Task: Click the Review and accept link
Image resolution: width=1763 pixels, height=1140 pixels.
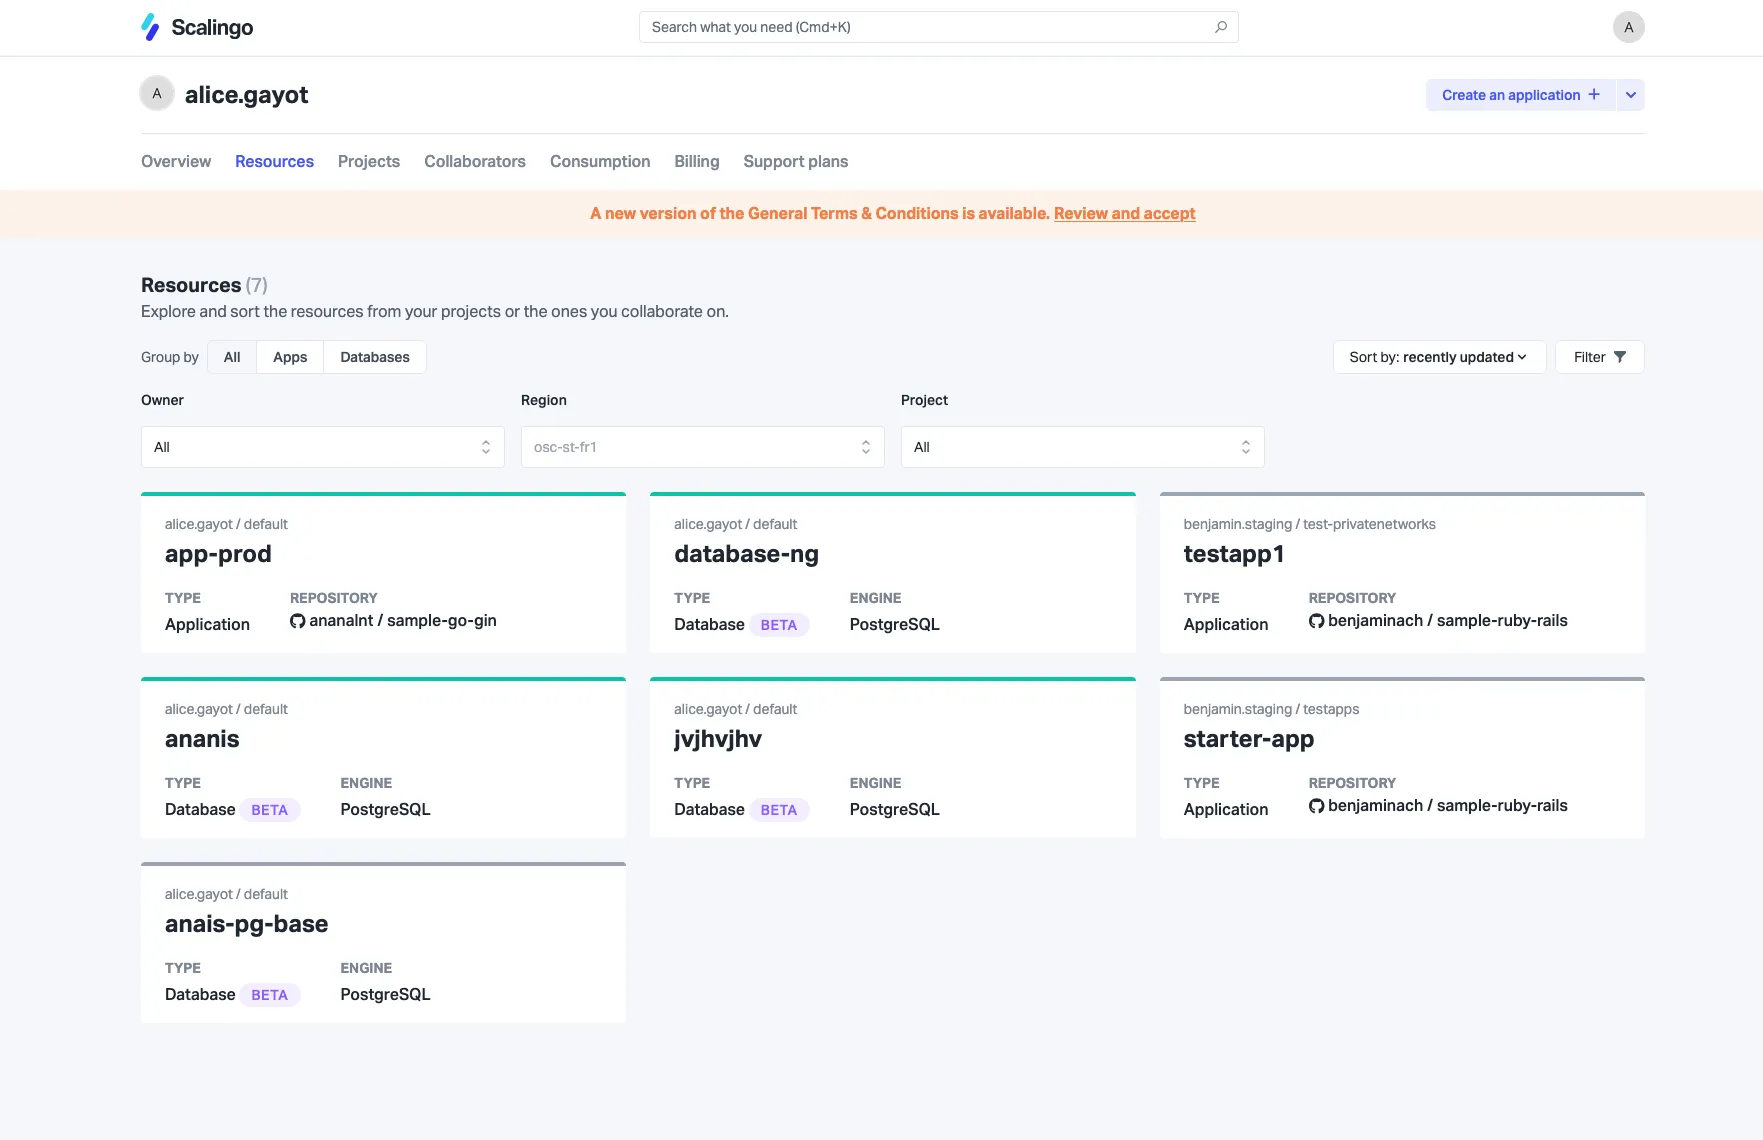Action: [1124, 213]
